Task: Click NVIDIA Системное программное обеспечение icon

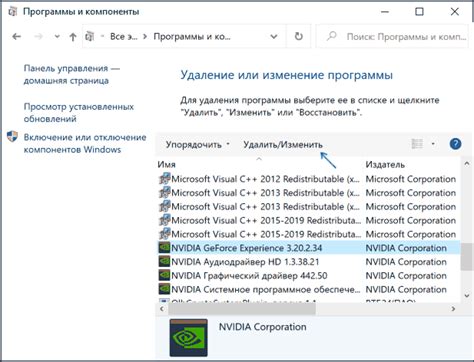Action: point(164,289)
